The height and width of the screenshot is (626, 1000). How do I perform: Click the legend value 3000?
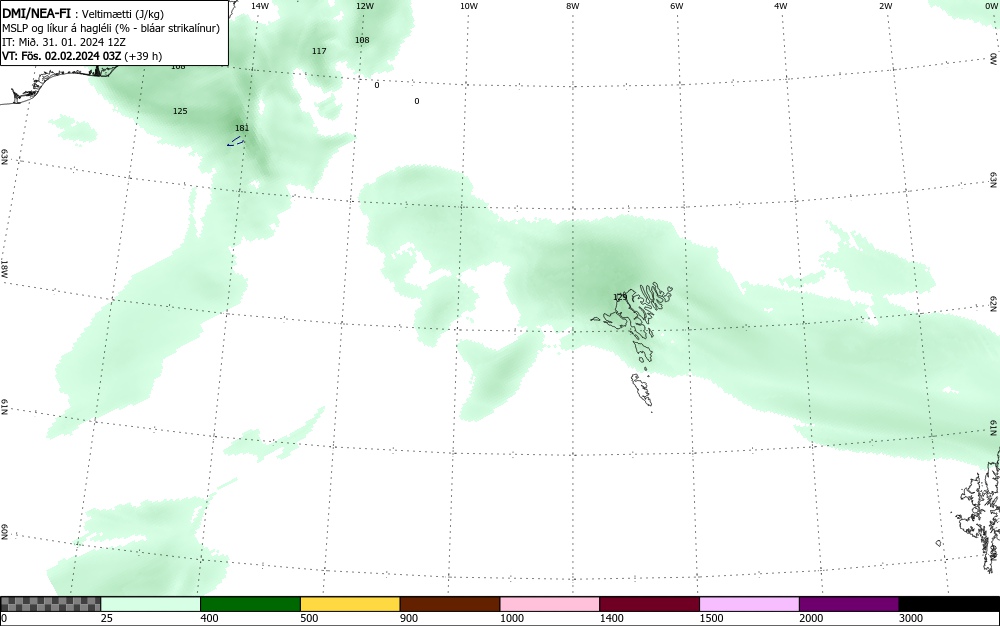911,618
